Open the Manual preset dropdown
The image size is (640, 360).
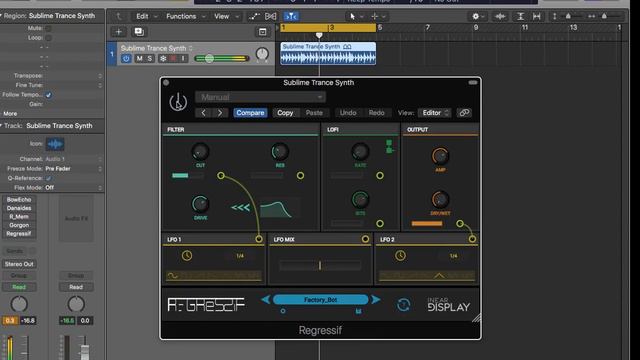click(260, 97)
